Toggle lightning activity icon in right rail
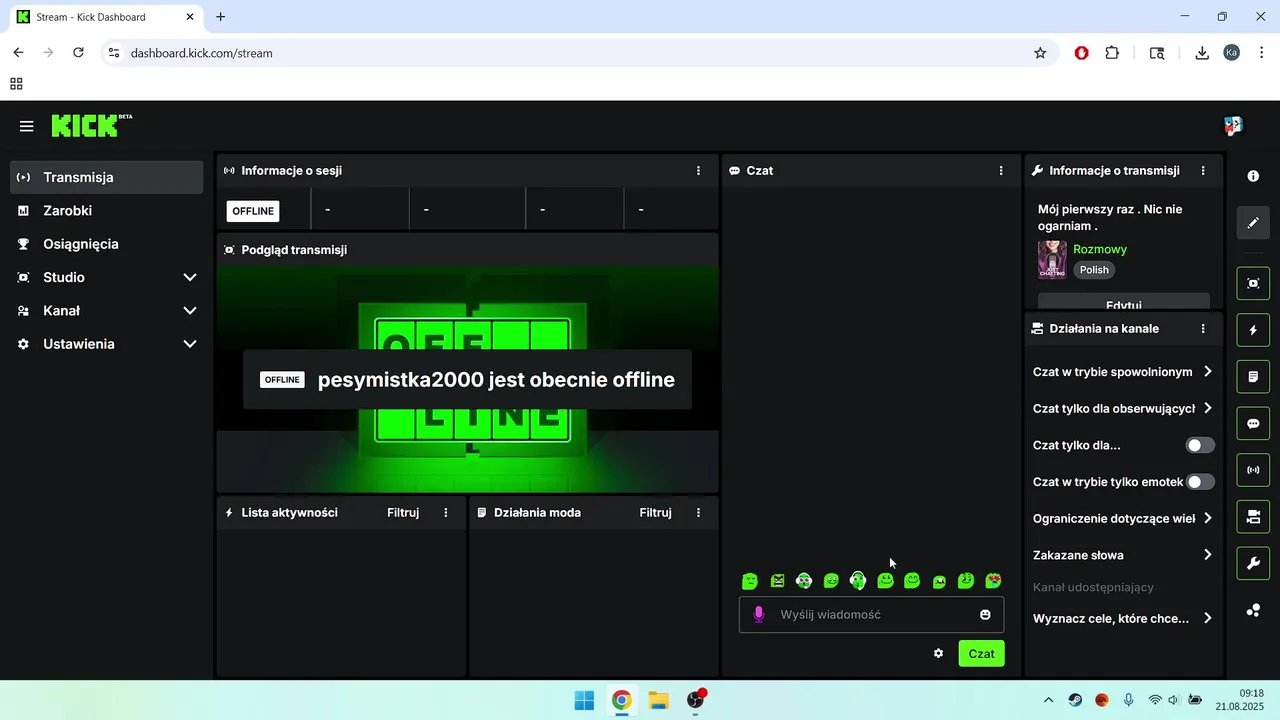 [1253, 330]
